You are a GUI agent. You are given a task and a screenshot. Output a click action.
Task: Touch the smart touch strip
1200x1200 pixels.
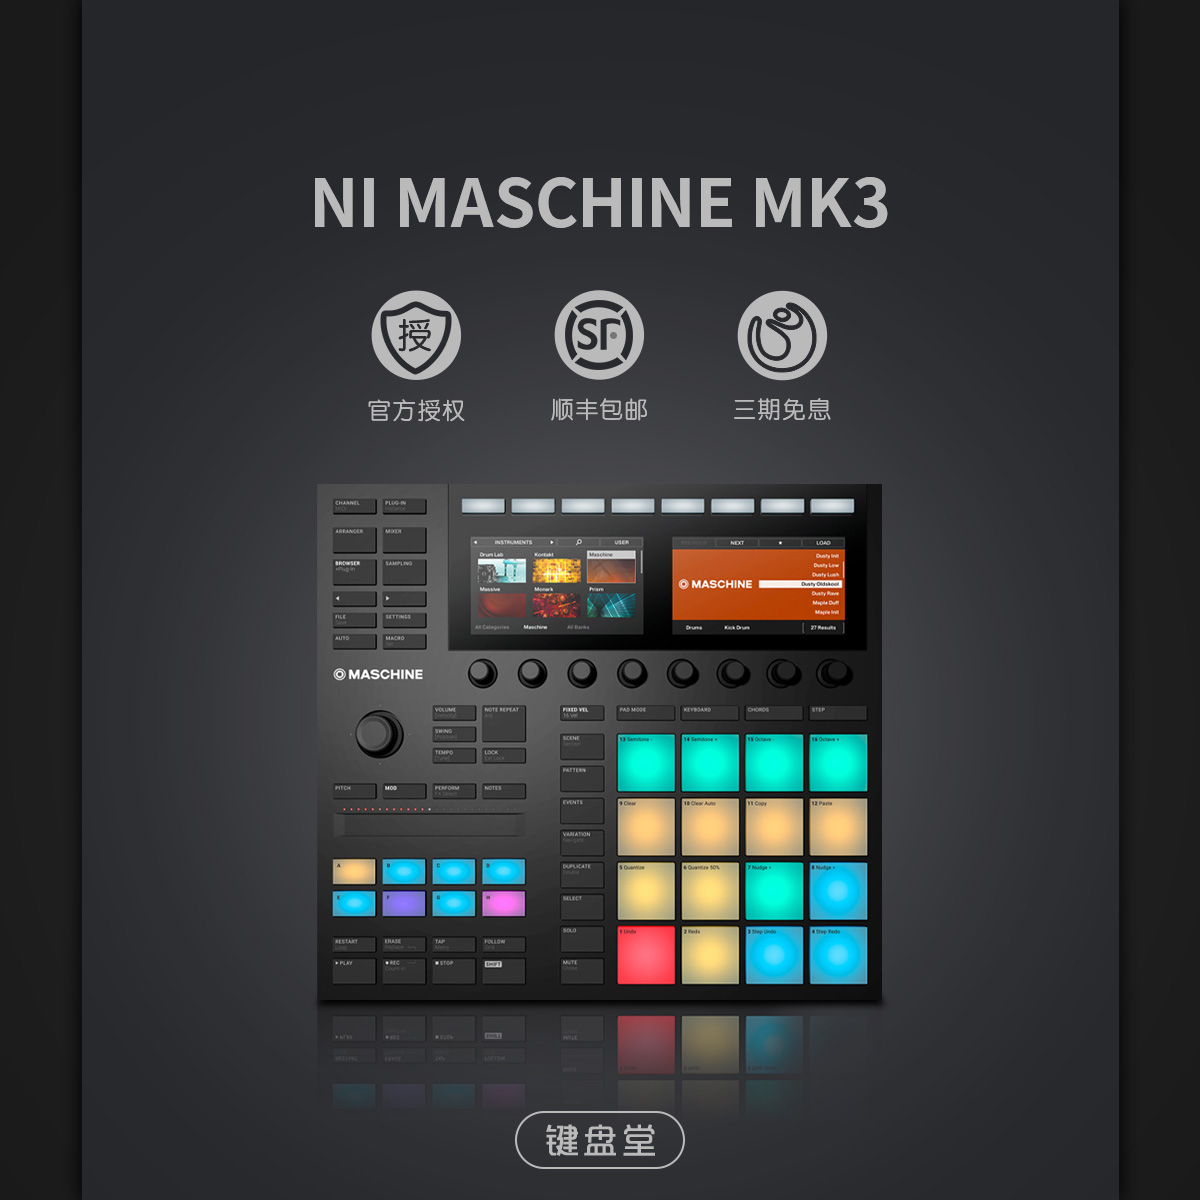point(429,825)
